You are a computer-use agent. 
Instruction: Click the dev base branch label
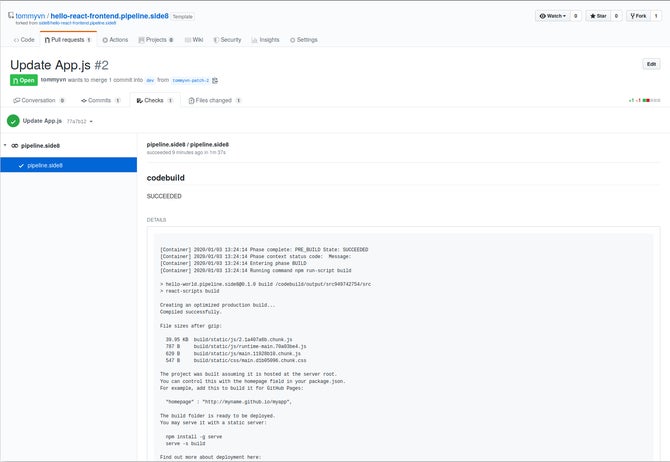(x=150, y=80)
